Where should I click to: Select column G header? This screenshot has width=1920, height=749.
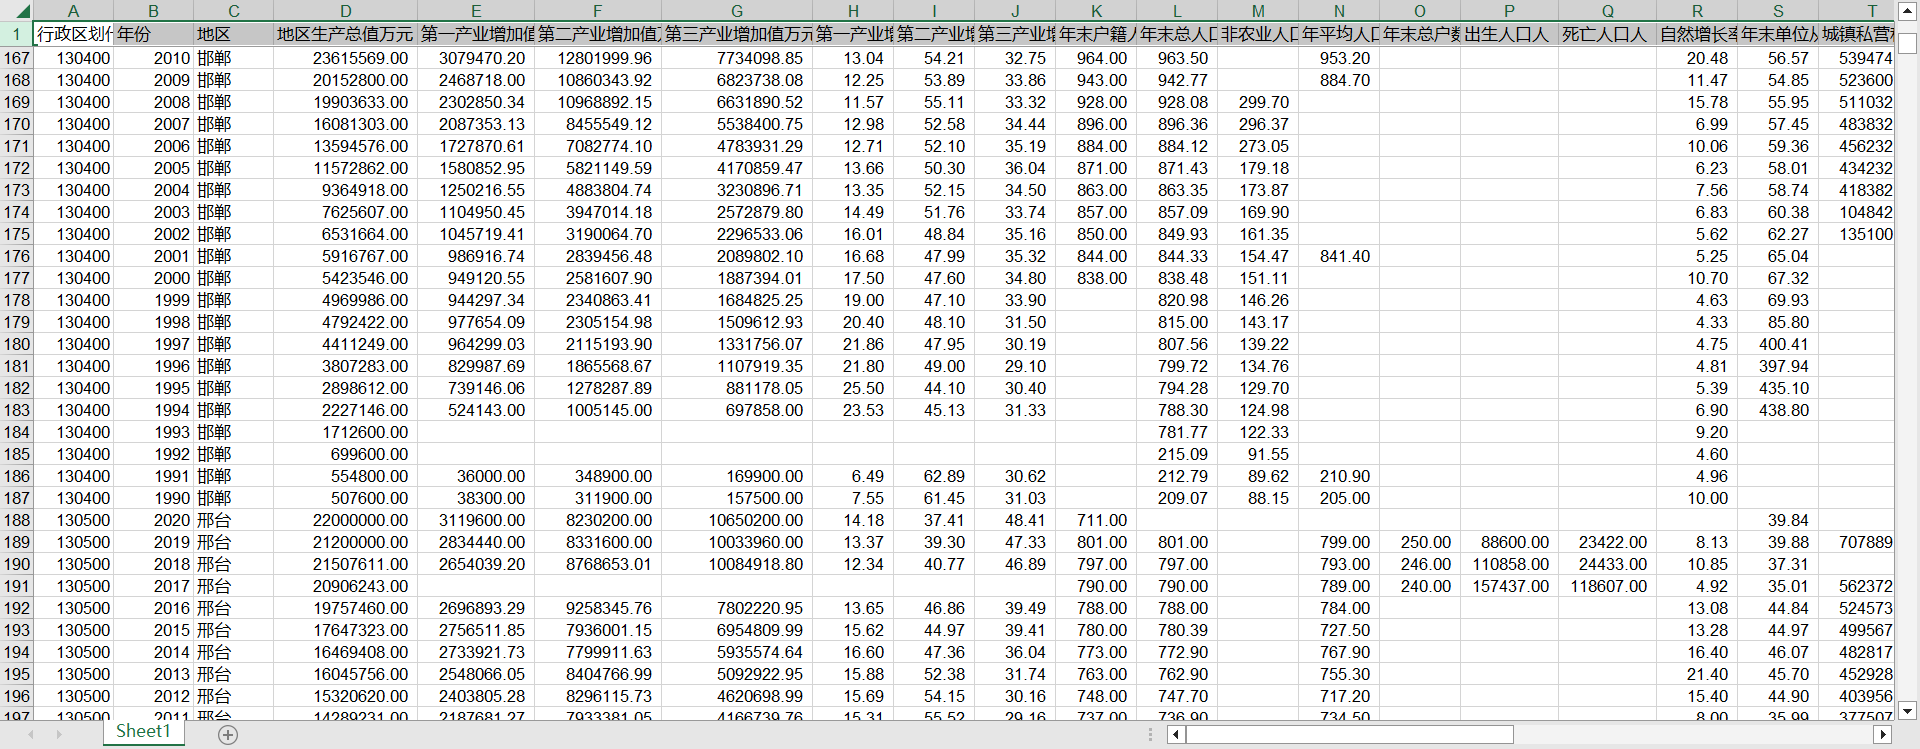(737, 11)
